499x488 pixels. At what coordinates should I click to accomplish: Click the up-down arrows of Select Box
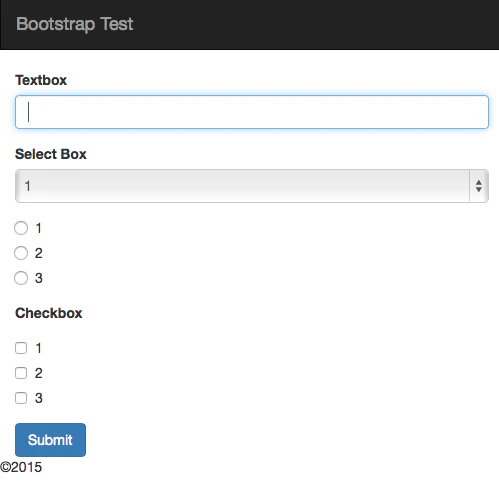tap(479, 186)
